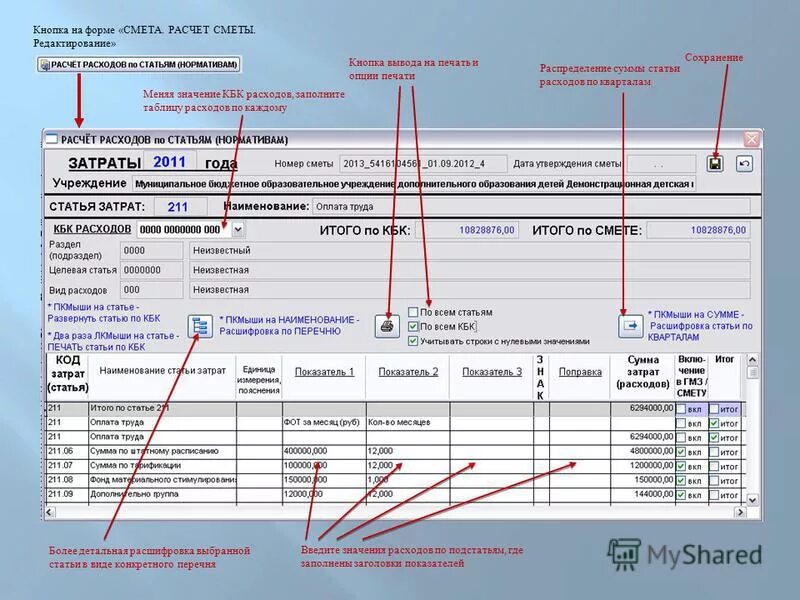This screenshot has width=800, height=600.
Task: Click the СТАТЬЯ ЗАТРАТ field showing 211
Action: pyautogui.click(x=180, y=207)
